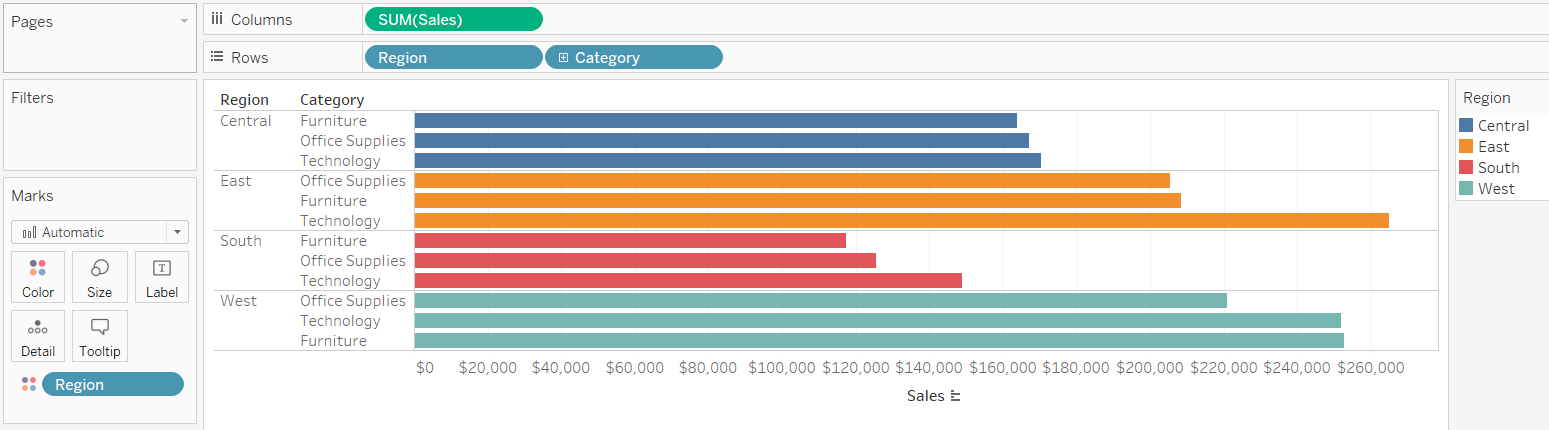Click the Sales axis sort icon
Viewport: 1549px width, 430px height.
(x=955, y=396)
